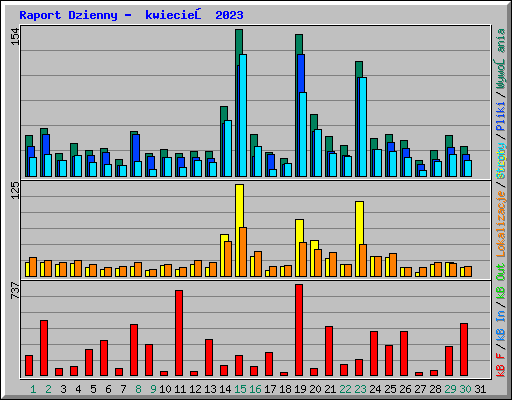
Task: Click day label '2' on the x-axis
Action: [48, 389]
